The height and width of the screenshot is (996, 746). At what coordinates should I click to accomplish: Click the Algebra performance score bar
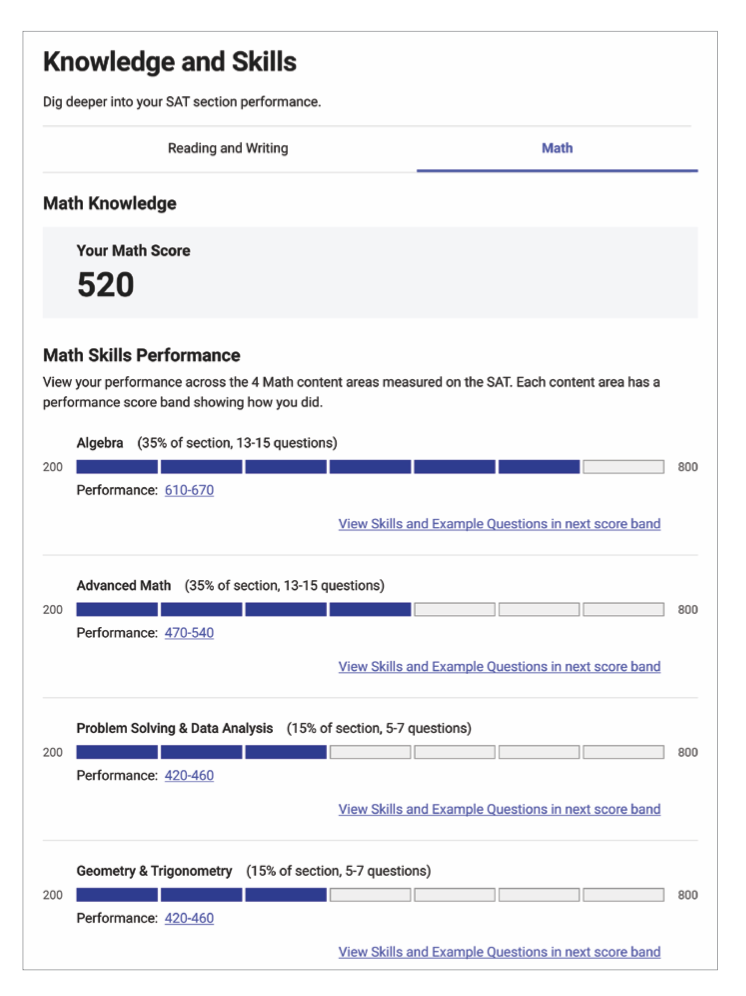370,467
